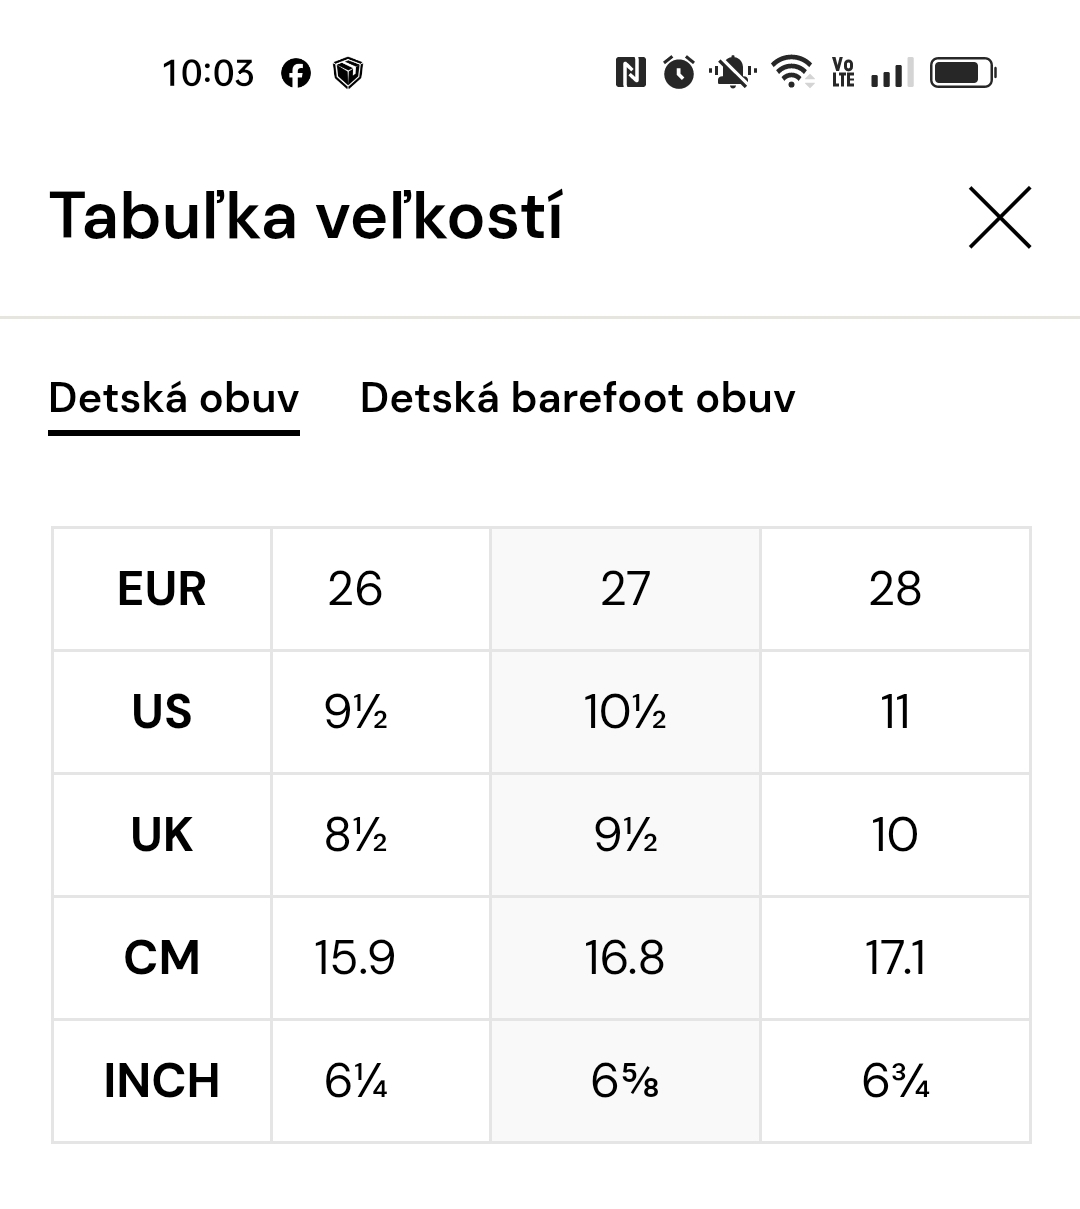Tap the muted vibrate bell icon

point(733,72)
